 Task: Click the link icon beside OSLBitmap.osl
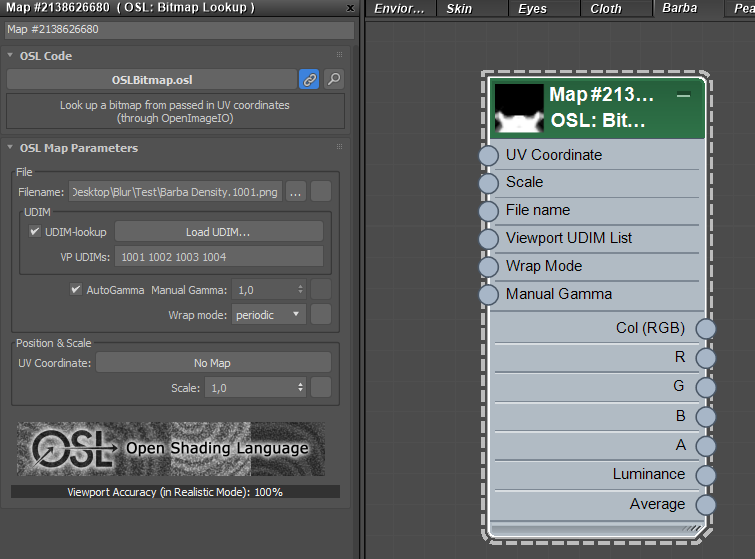310,79
